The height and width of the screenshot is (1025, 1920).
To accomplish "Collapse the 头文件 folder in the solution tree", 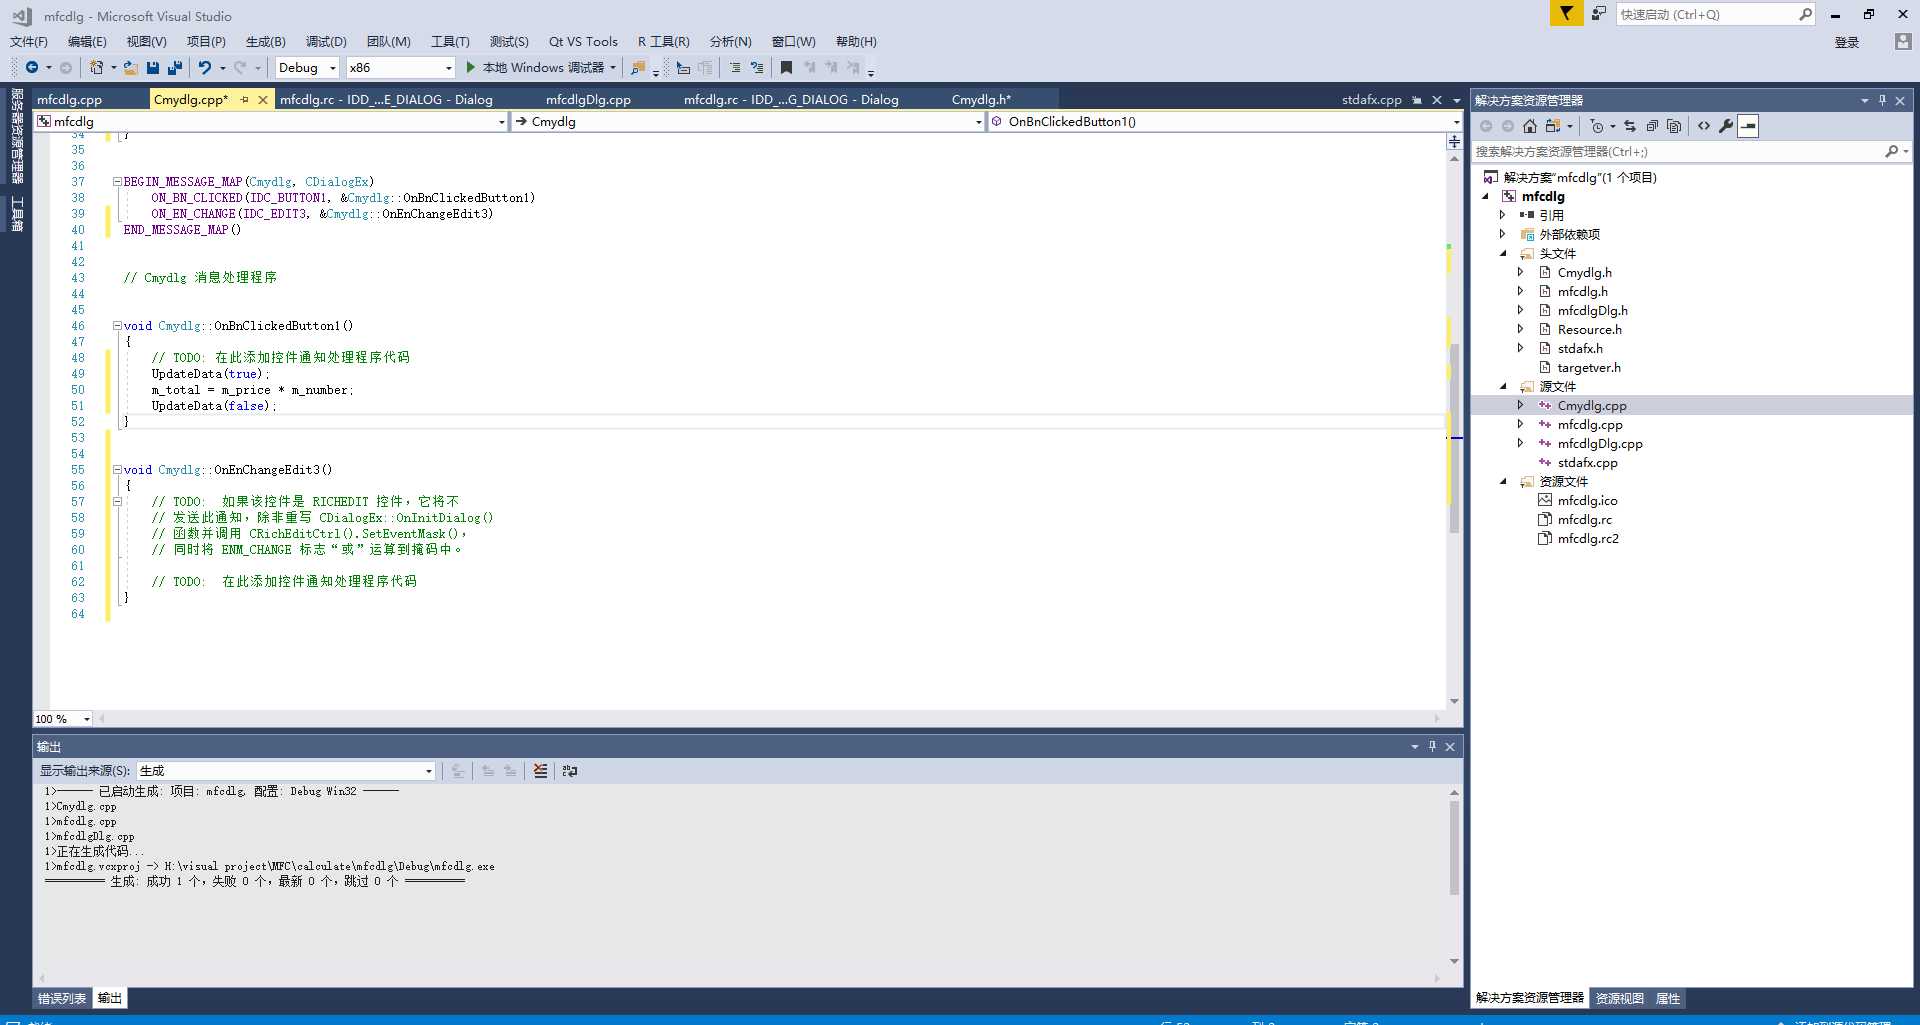I will [x=1502, y=253].
